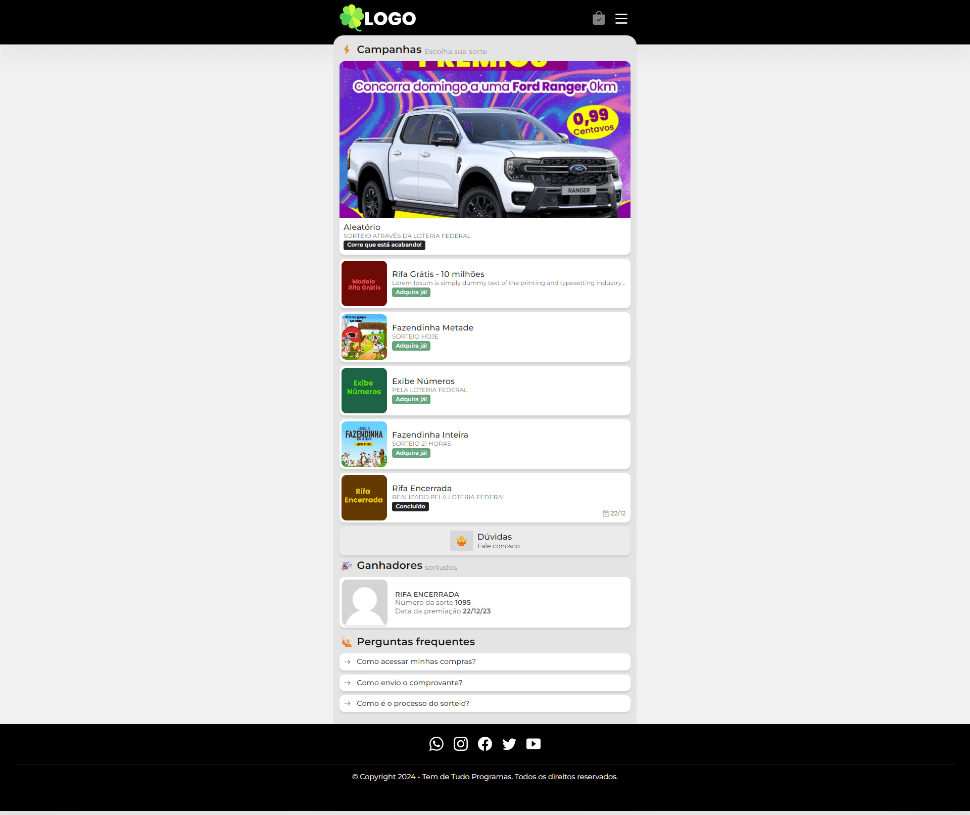
Task: Open the Fazendinha Metade thumbnail image
Action: (x=364, y=337)
